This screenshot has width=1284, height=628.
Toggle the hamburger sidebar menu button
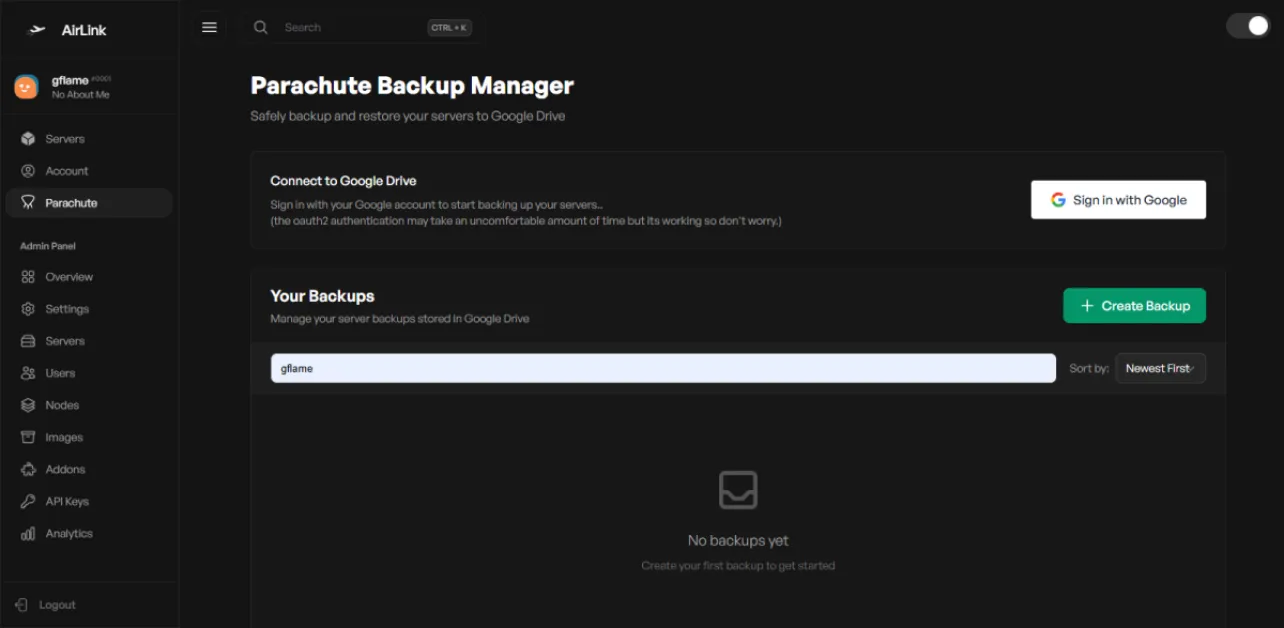pyautogui.click(x=209, y=28)
